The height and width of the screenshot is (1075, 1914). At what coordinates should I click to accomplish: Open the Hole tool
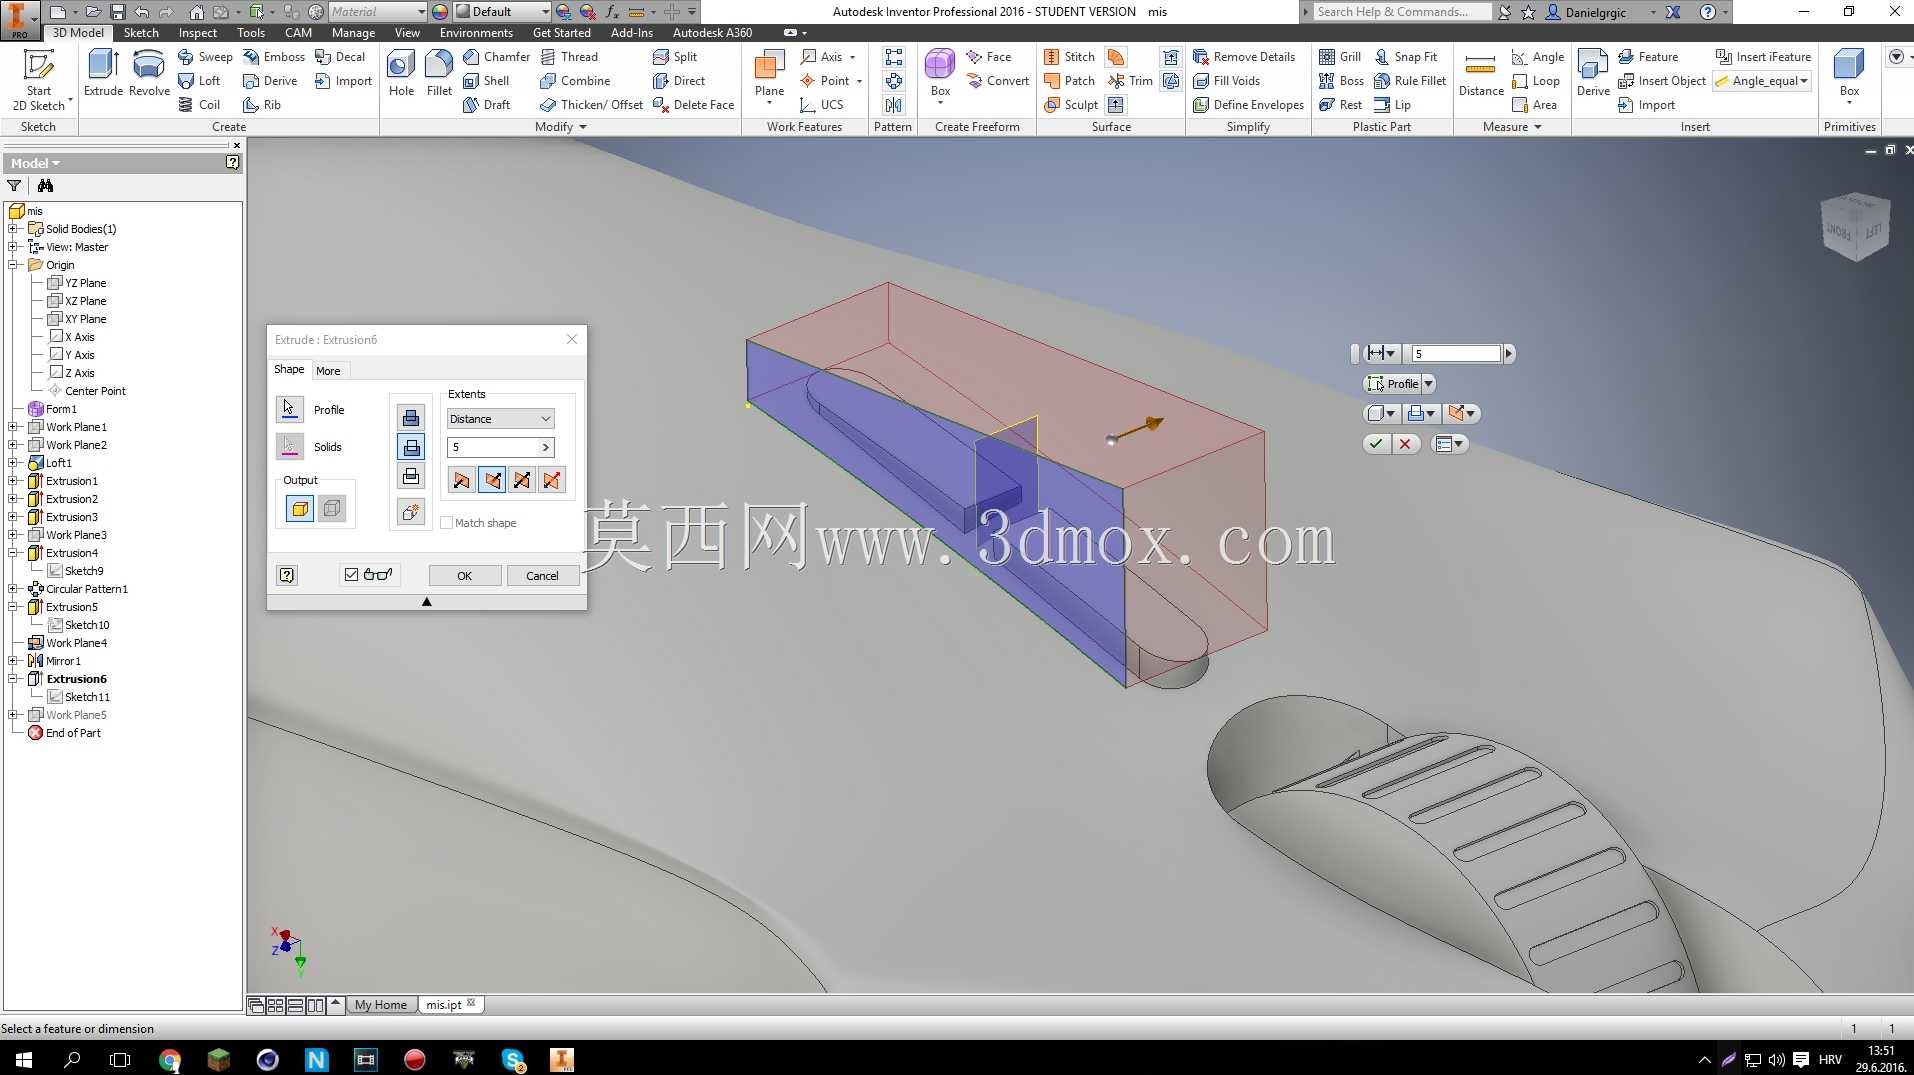click(x=401, y=73)
